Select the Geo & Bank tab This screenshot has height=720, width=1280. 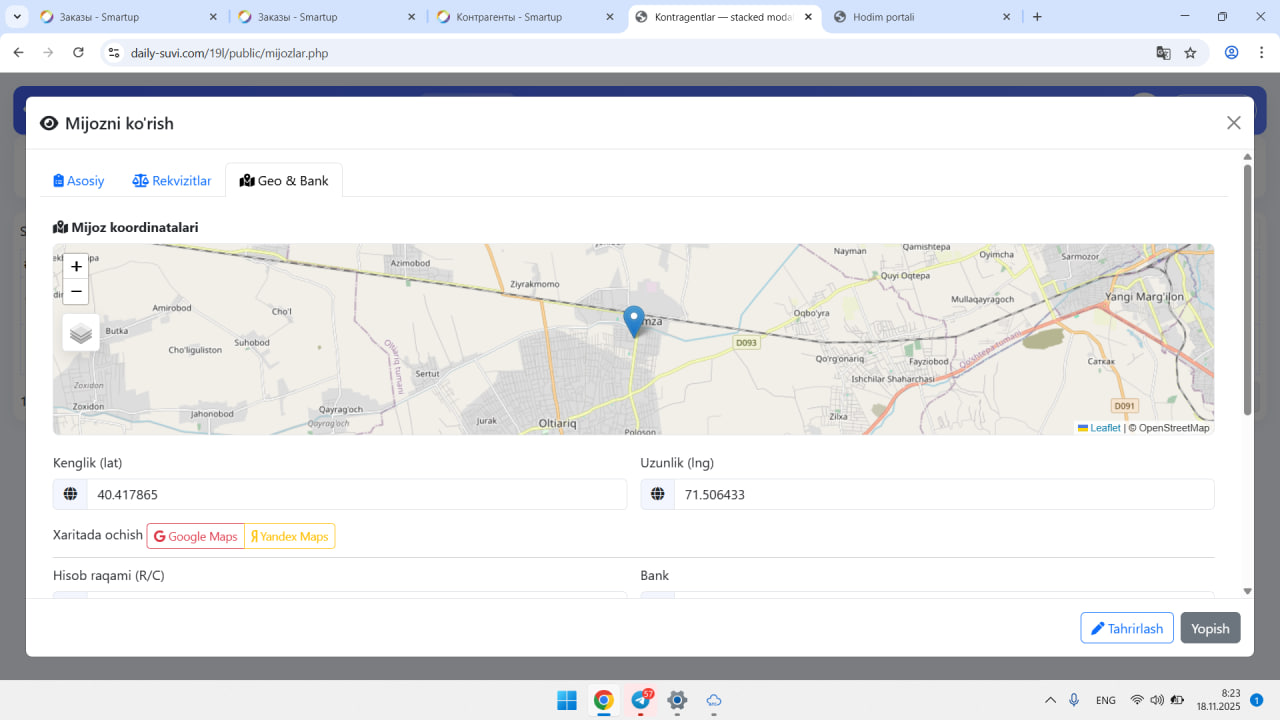[284, 181]
